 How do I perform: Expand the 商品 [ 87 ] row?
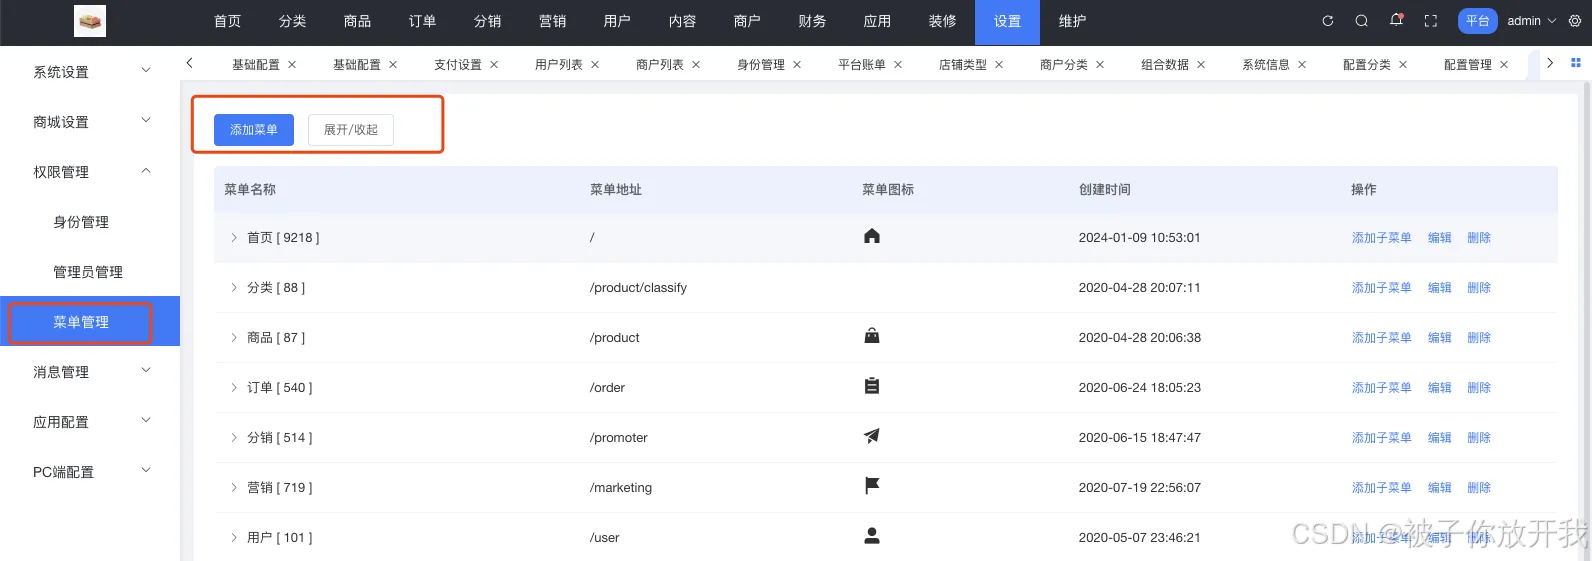(x=234, y=338)
